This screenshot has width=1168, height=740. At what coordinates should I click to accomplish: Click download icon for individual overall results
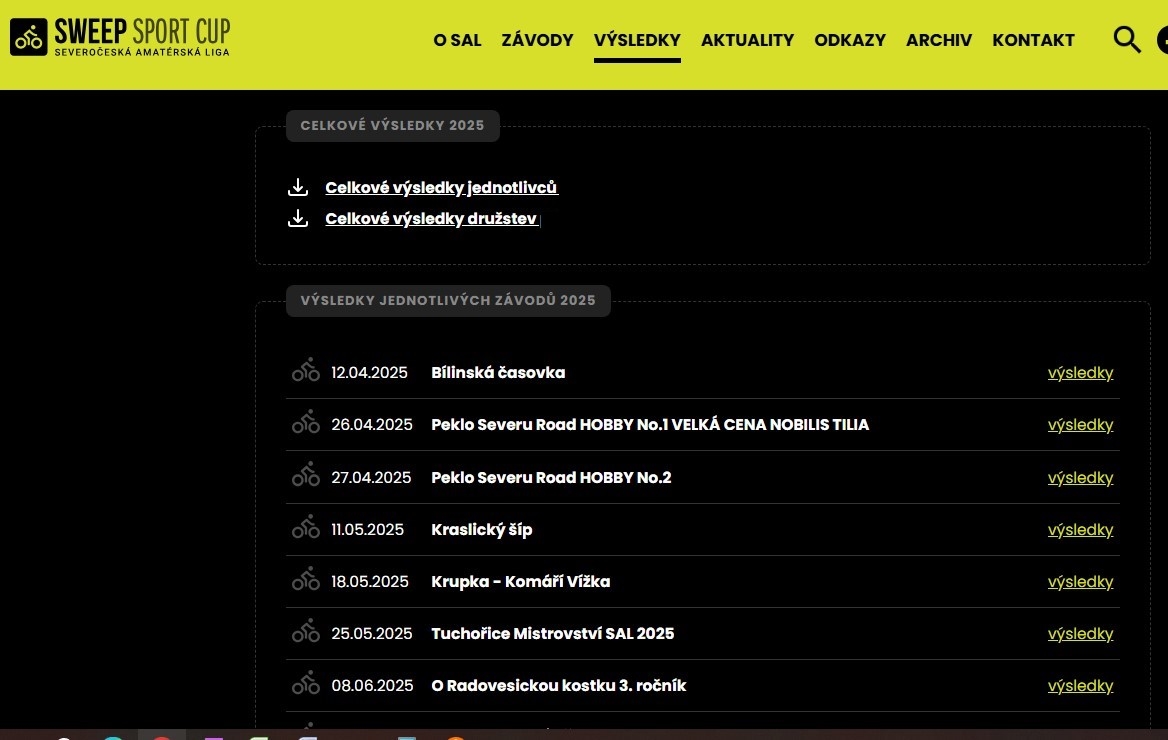(x=298, y=187)
